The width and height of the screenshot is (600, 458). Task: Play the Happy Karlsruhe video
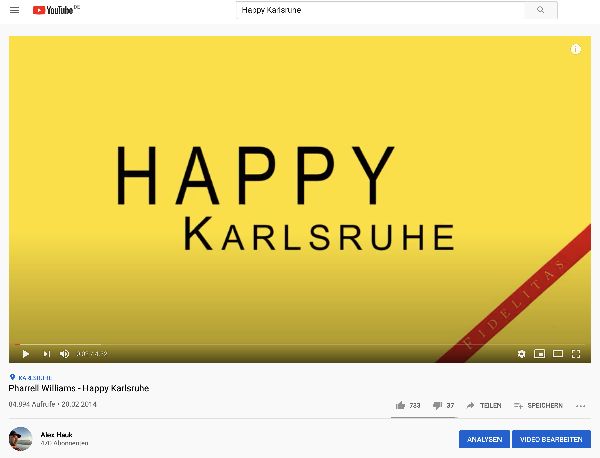tap(26, 354)
